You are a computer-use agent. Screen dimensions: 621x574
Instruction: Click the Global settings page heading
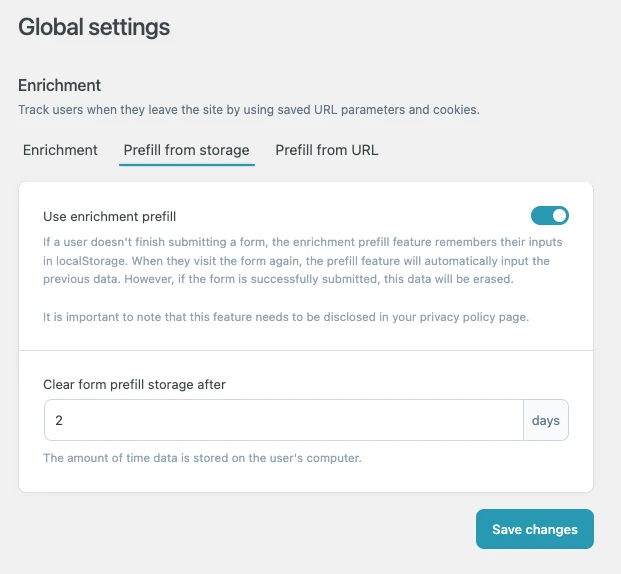point(94,27)
